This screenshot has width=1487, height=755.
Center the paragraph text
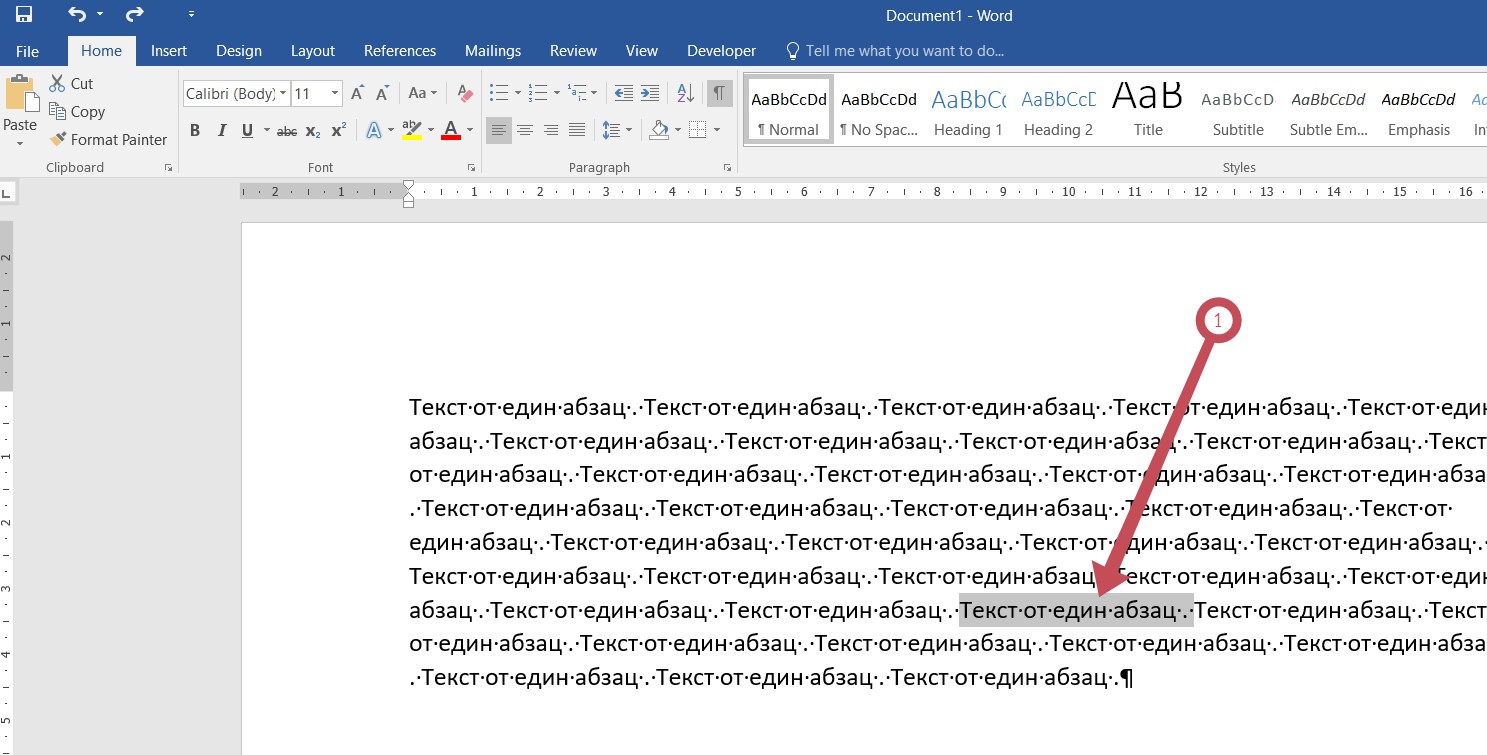tap(524, 130)
